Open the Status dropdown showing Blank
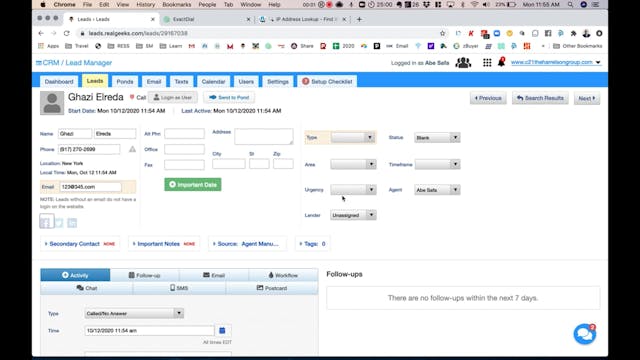 pos(437,138)
